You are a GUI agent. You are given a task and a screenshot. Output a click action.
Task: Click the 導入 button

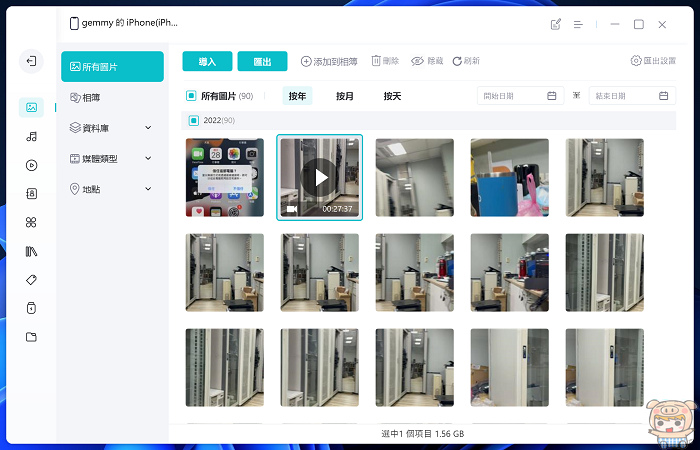pos(207,61)
